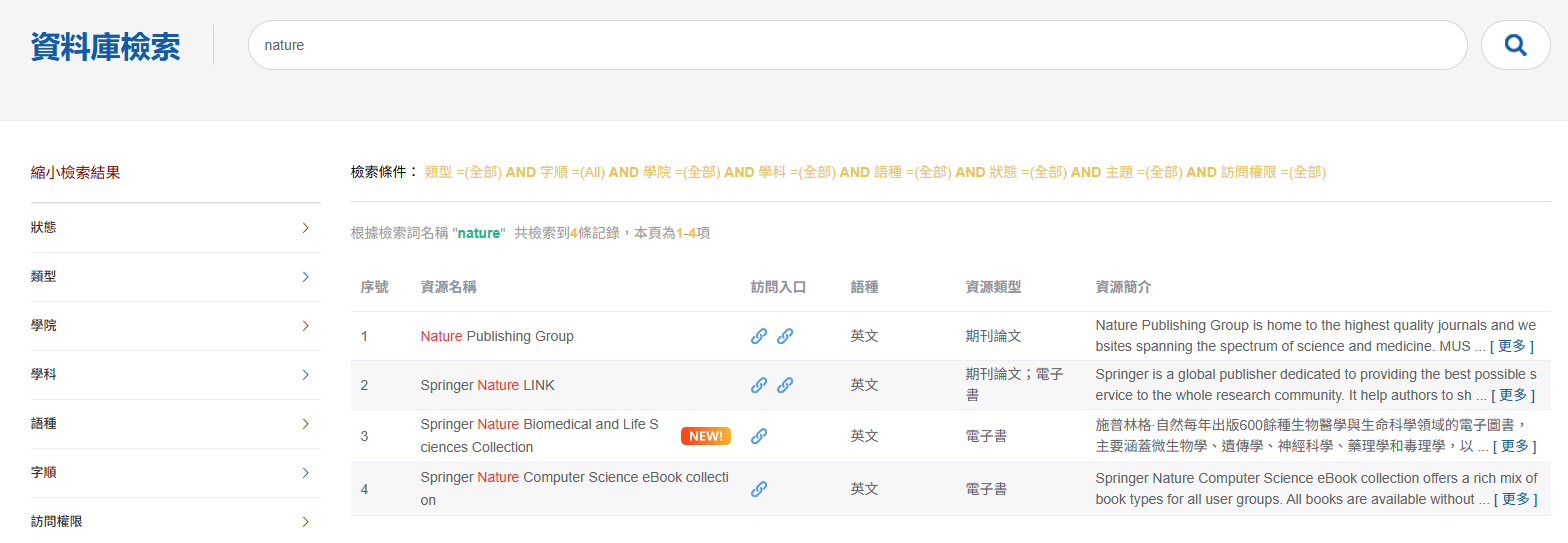The height and width of the screenshot is (543, 1568).
Task: Expand the 學科 filter
Action: point(175,375)
